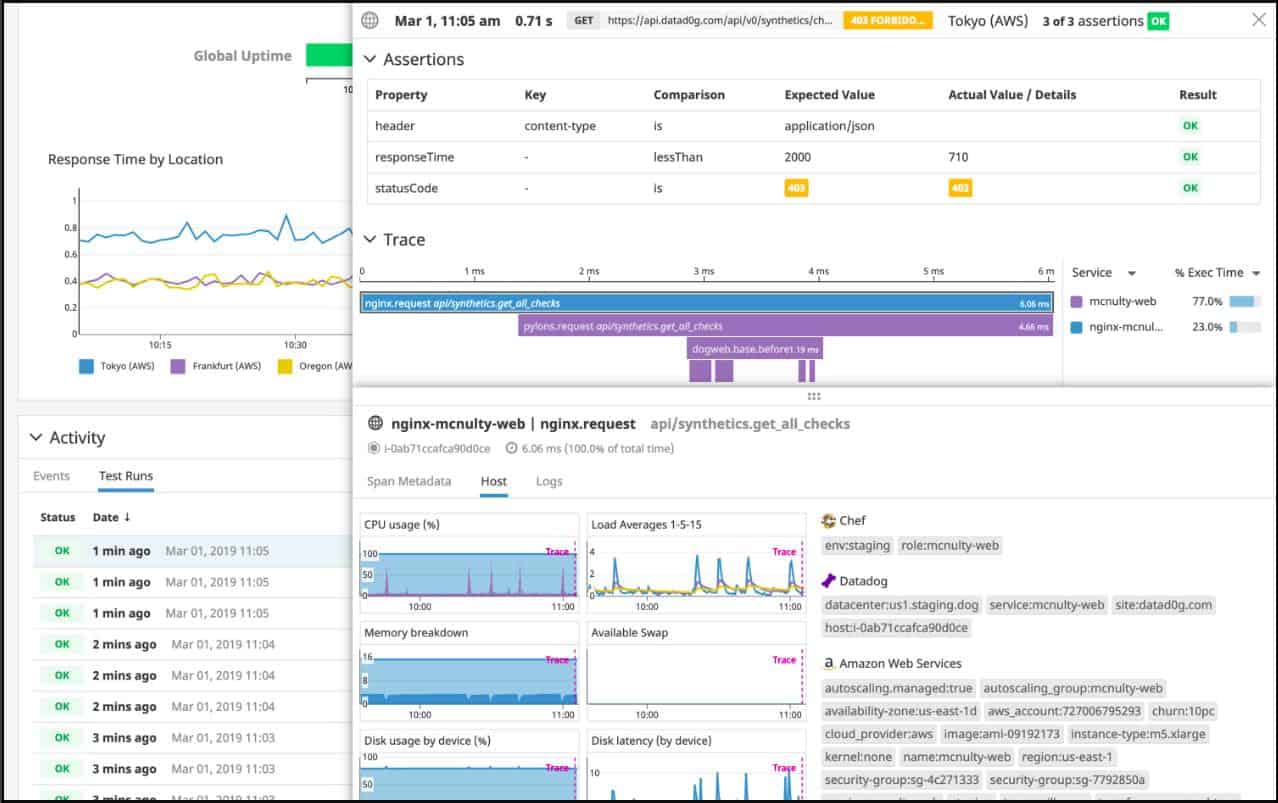1278x803 pixels.
Task: Open the Disk latency (by device) graph
Action: click(x=696, y=765)
